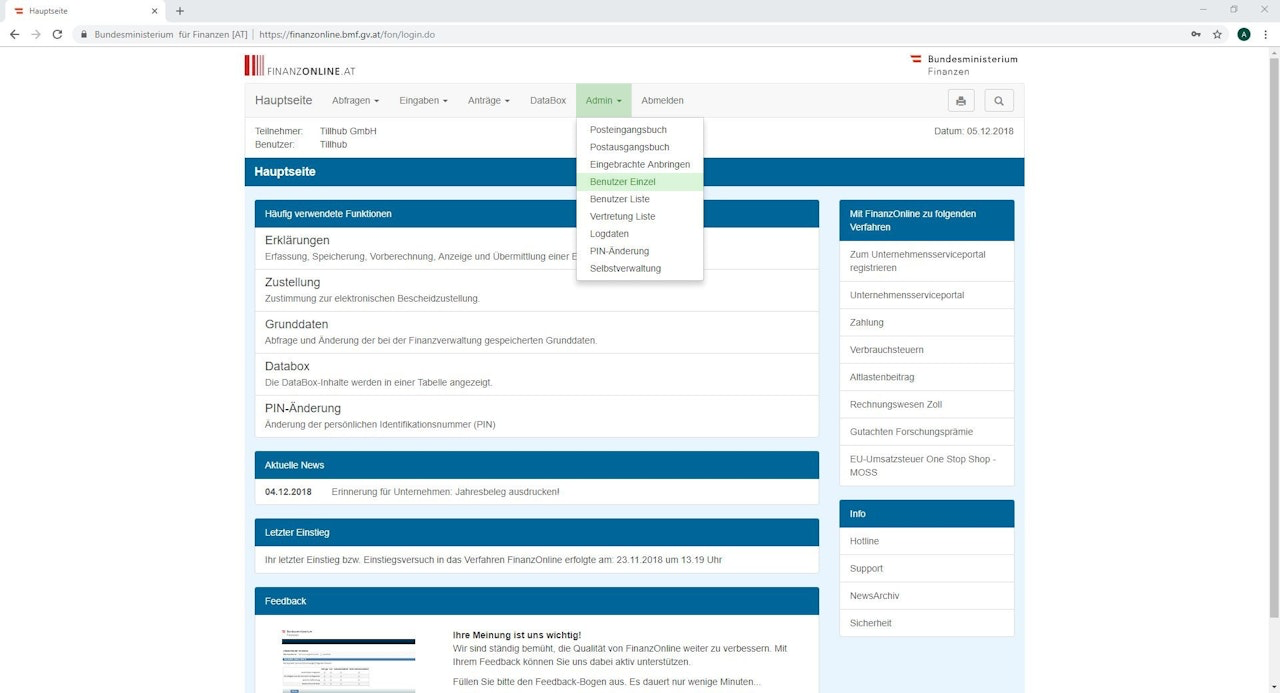Open Erklärungen function link

pos(297,240)
